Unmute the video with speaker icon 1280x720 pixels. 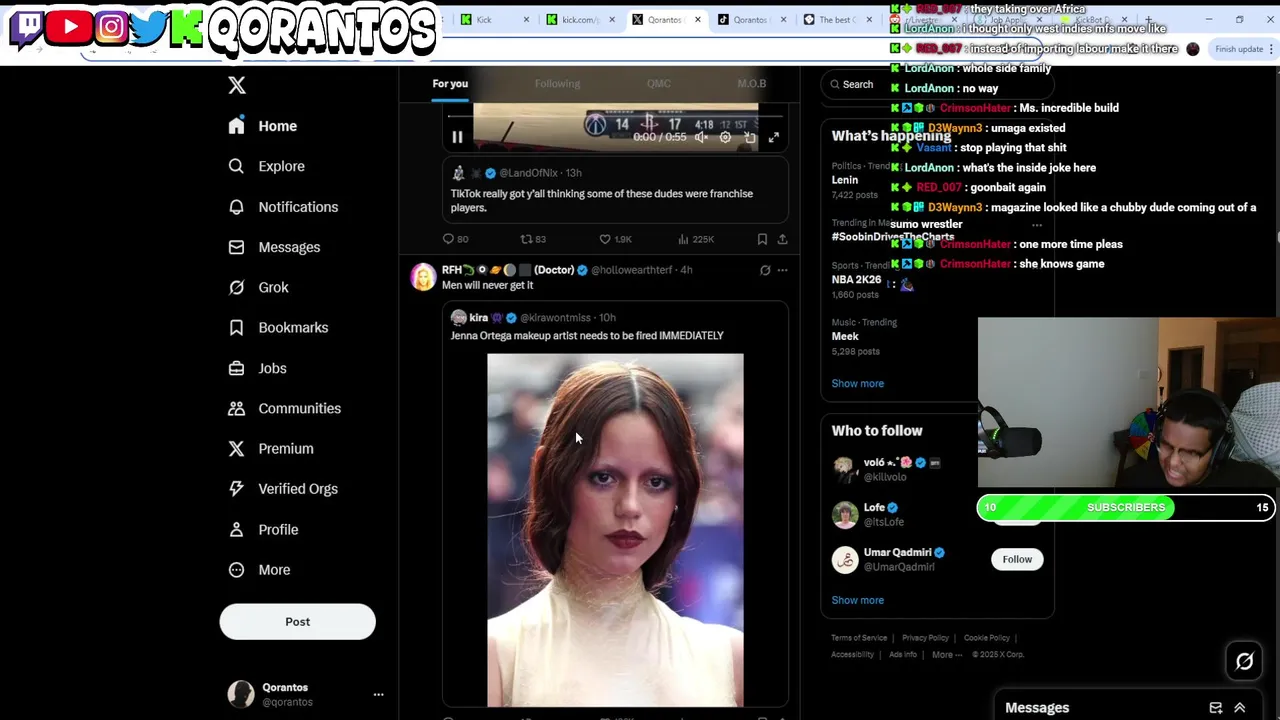click(701, 137)
